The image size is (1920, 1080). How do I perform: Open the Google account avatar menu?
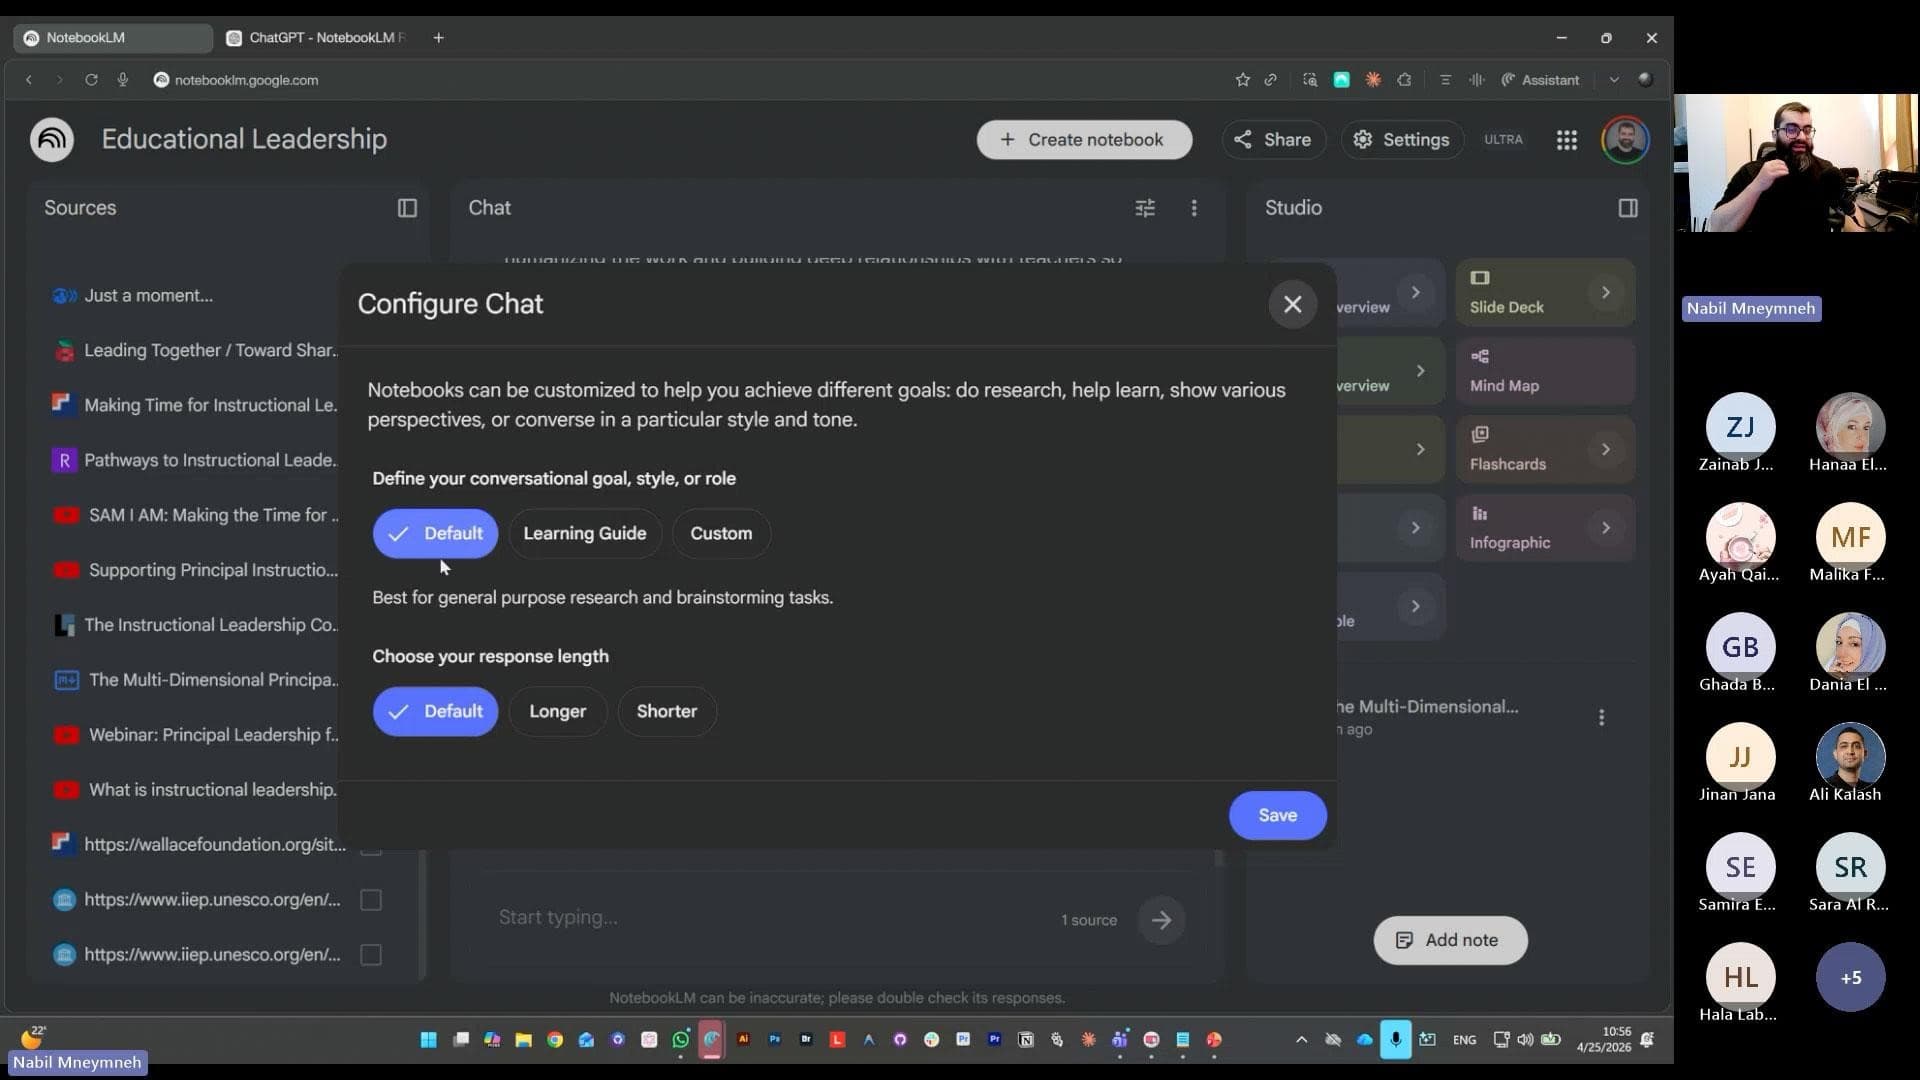coord(1625,140)
